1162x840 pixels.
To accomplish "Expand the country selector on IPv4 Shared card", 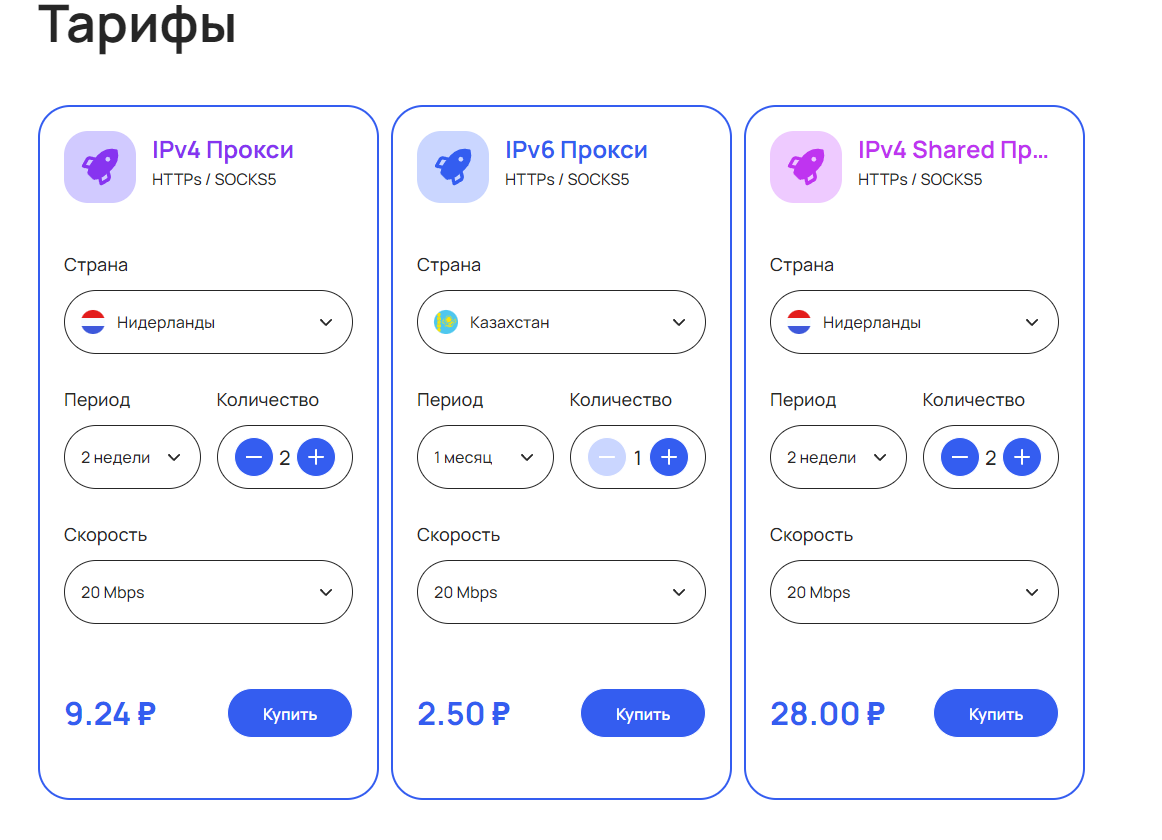I will coord(914,322).
